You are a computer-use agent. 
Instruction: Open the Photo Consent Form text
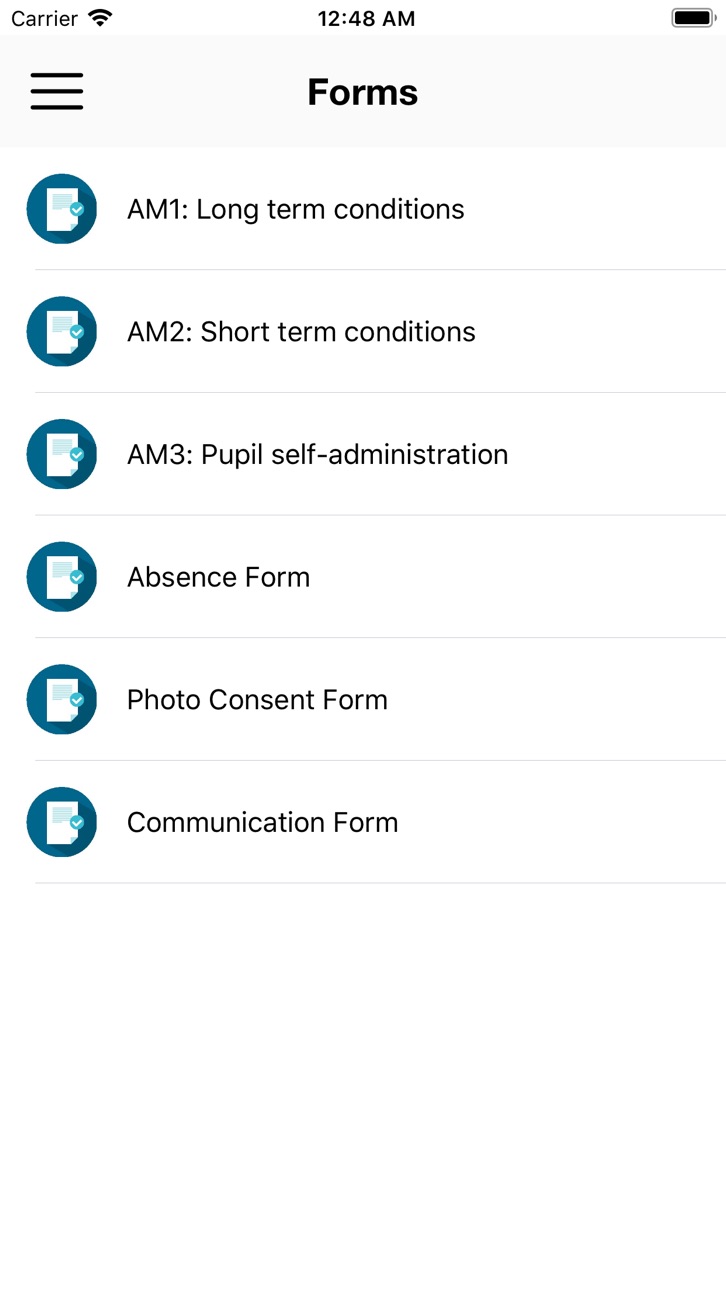click(257, 699)
